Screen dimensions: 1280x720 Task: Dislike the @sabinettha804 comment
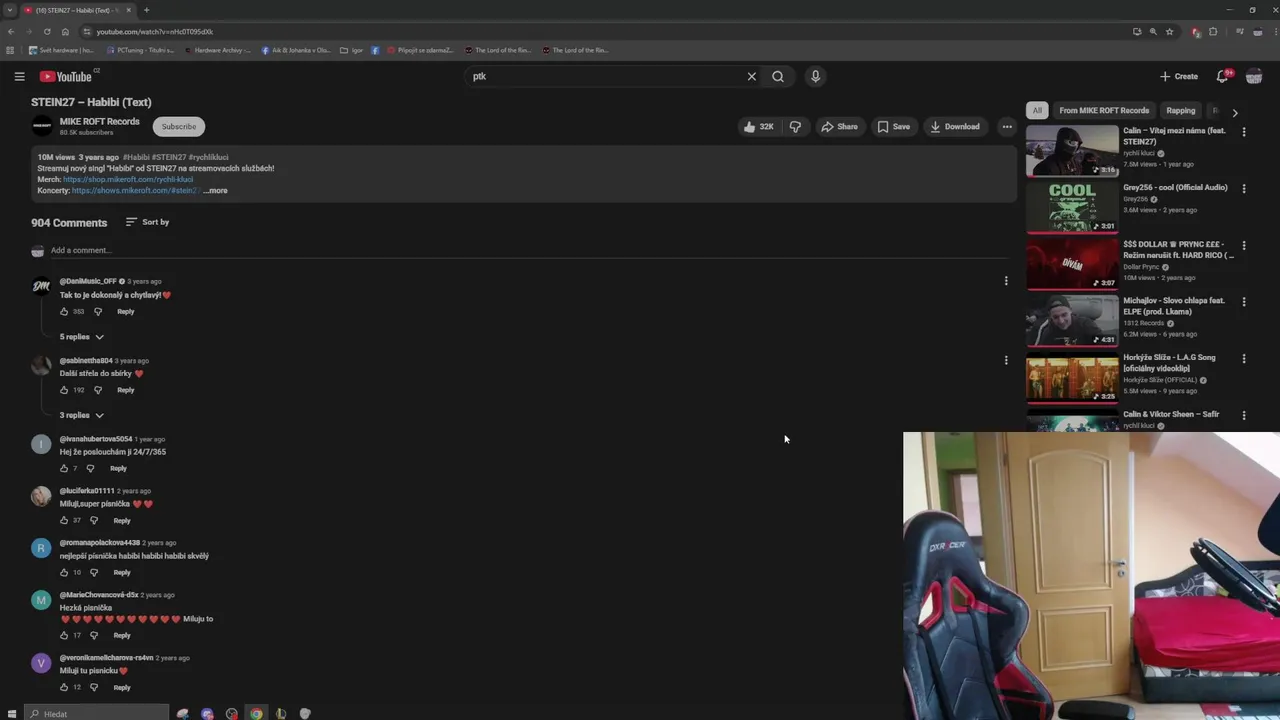(x=98, y=390)
